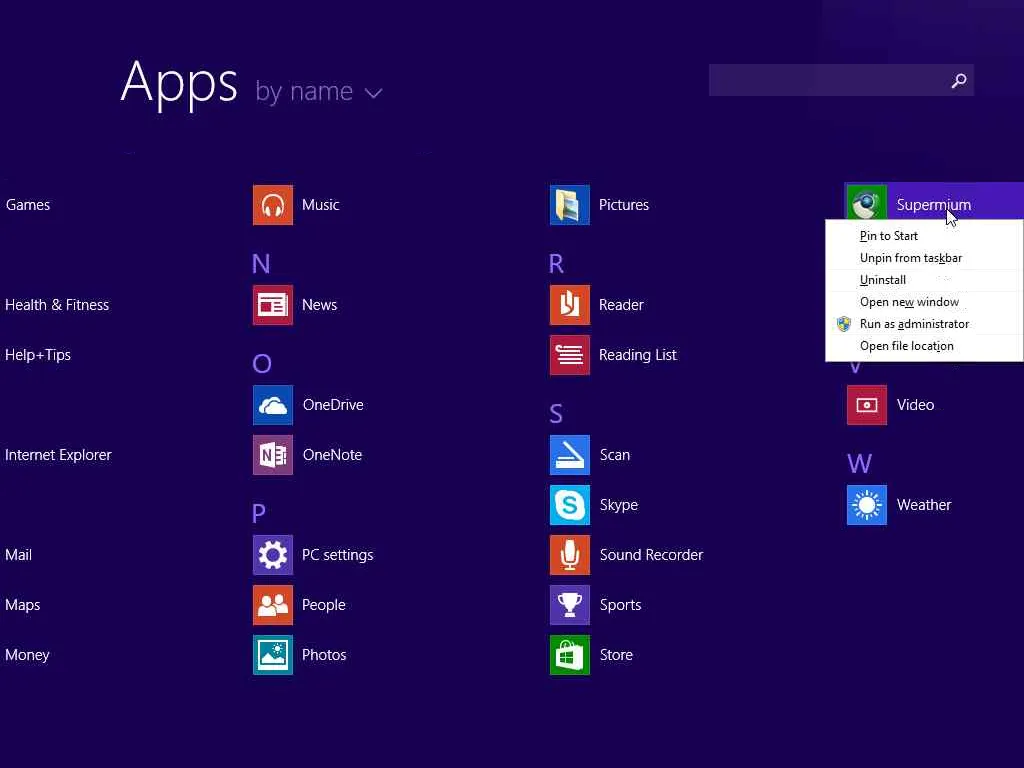The width and height of the screenshot is (1024, 768).
Task: Click the 'Skype' app name text
Action: [619, 505]
